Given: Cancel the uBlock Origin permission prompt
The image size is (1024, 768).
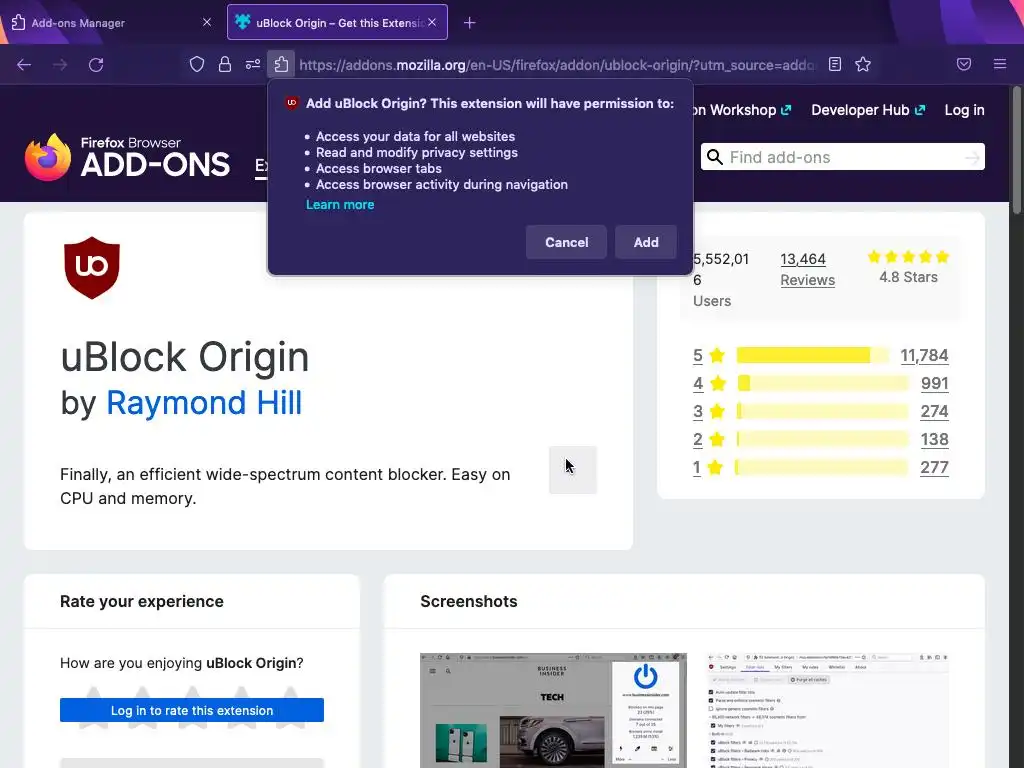Looking at the screenshot, I should pyautogui.click(x=566, y=242).
